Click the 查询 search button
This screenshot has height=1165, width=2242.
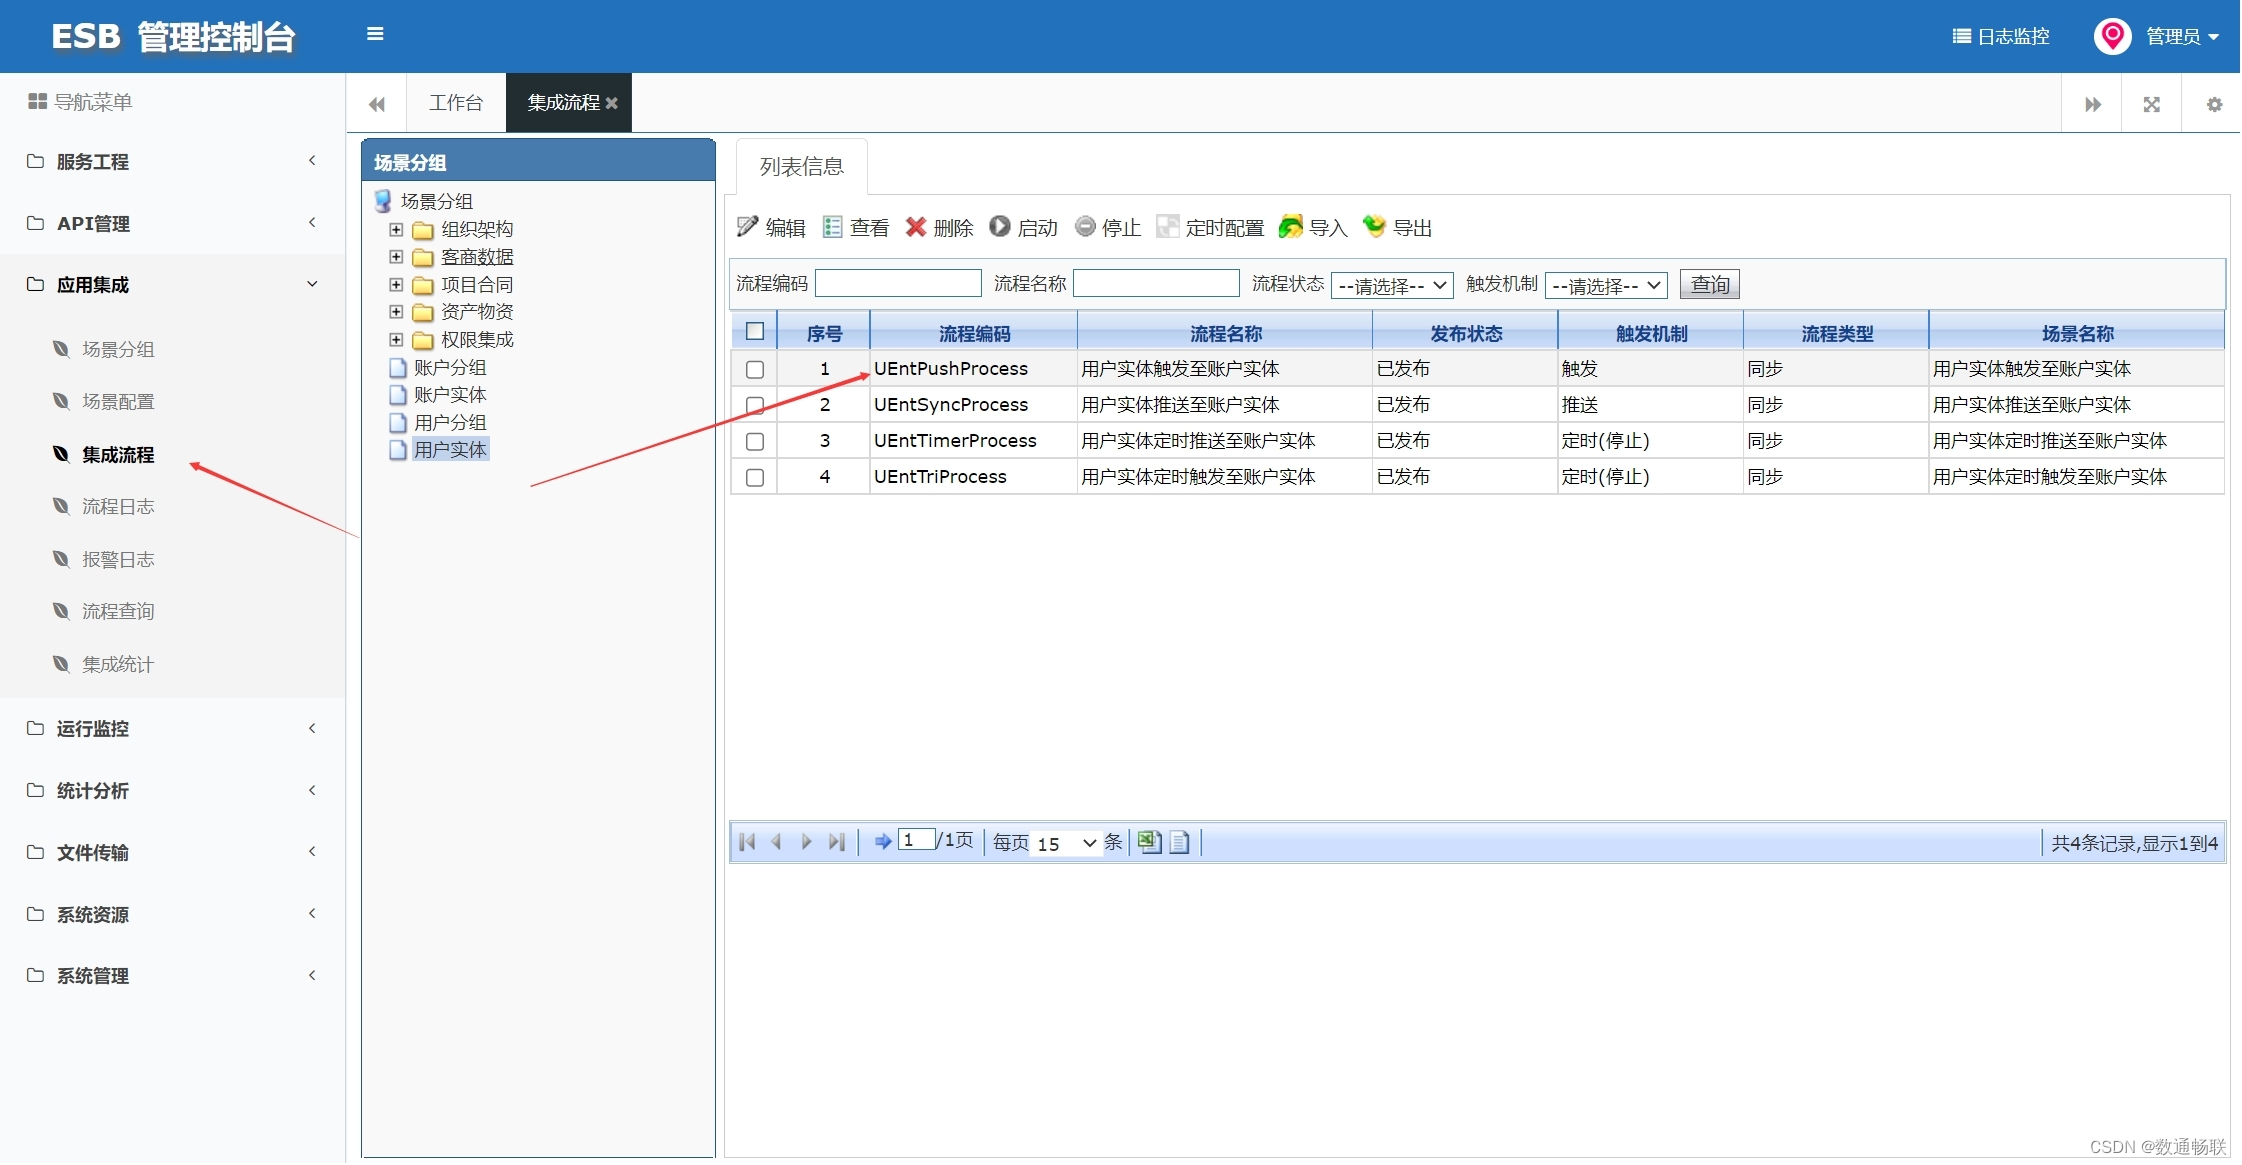(1709, 285)
